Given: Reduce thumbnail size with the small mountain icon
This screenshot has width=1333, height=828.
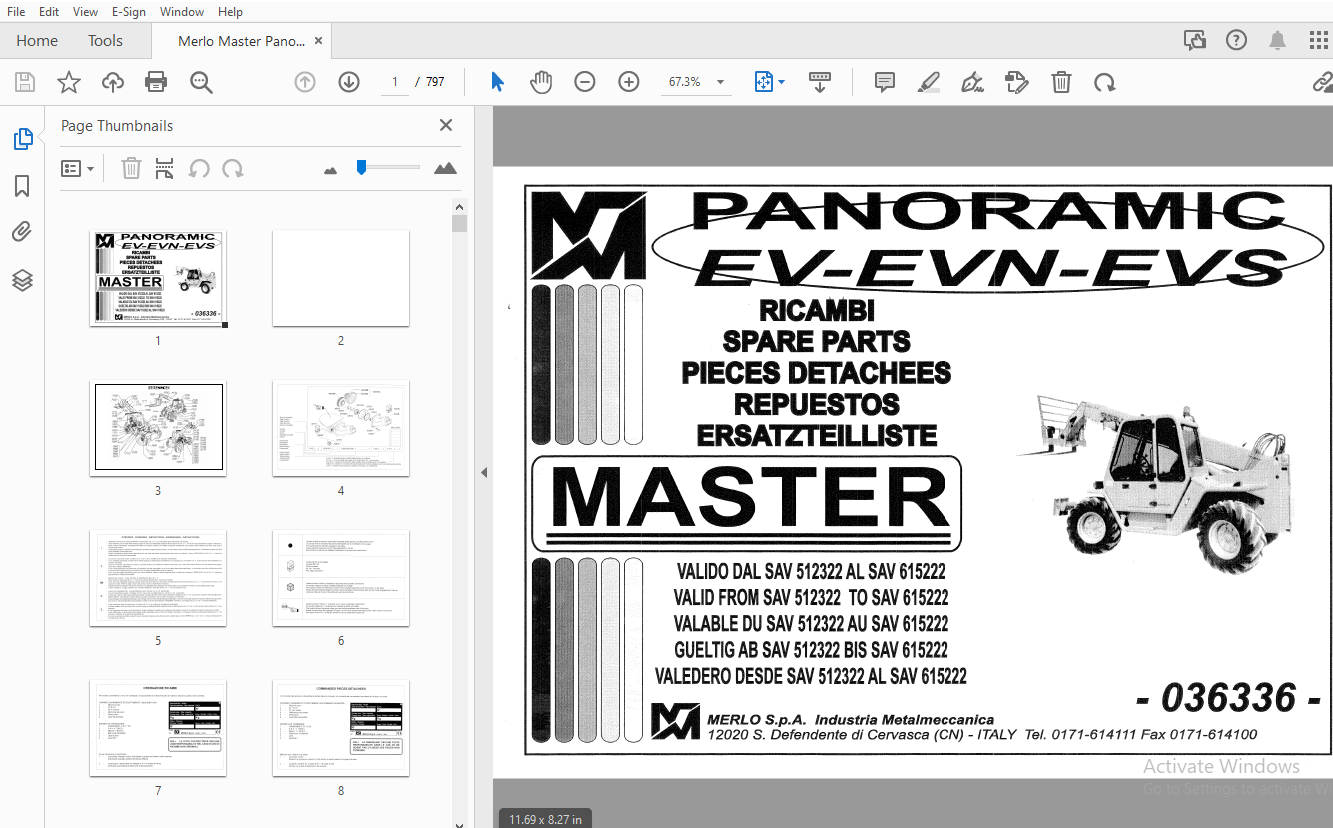Looking at the screenshot, I should (331, 170).
